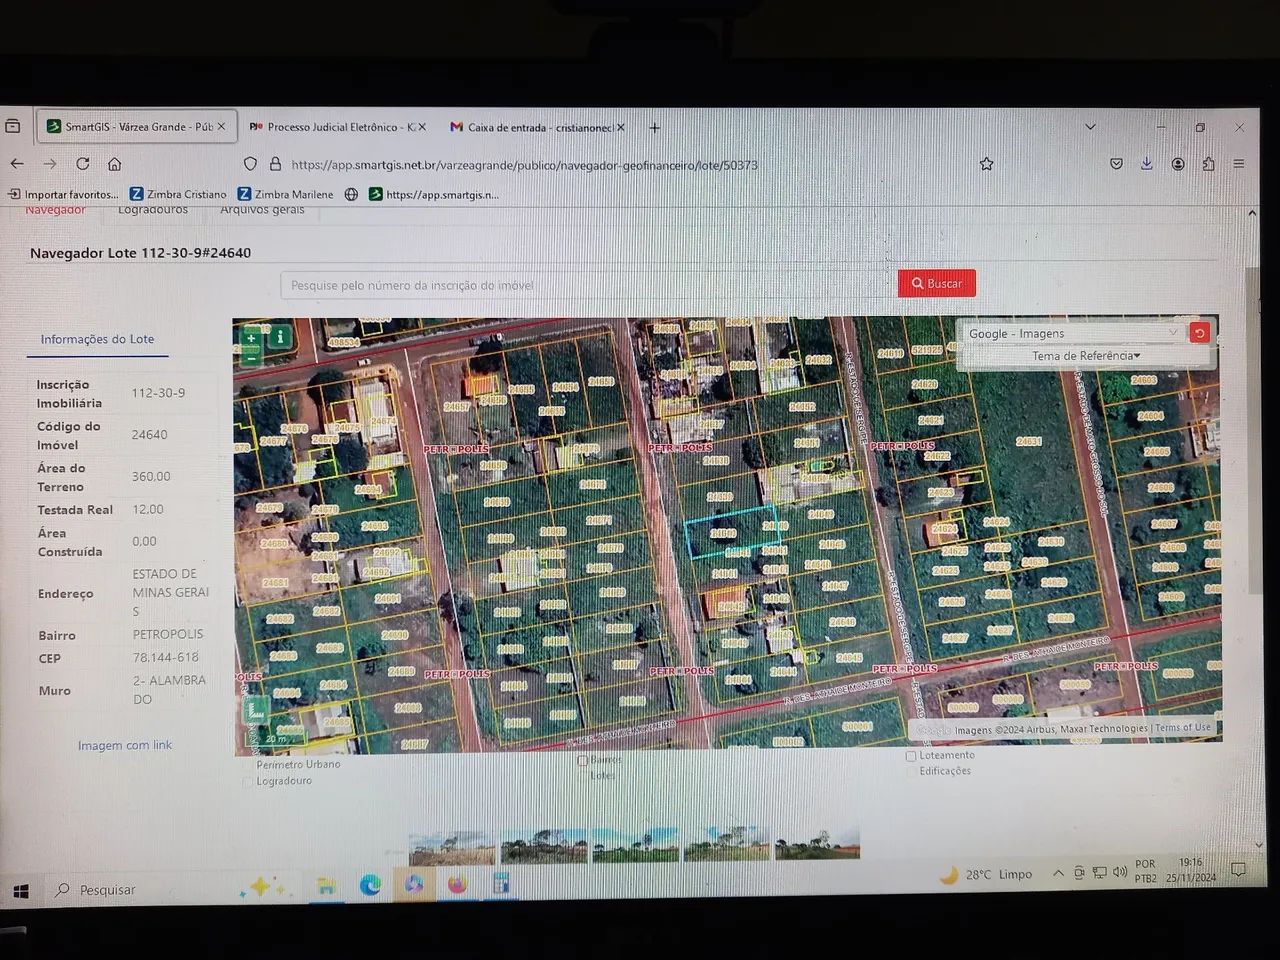Toggle the Perímetro Urbano layer checkbox
The height and width of the screenshot is (960, 1280).
click(248, 765)
